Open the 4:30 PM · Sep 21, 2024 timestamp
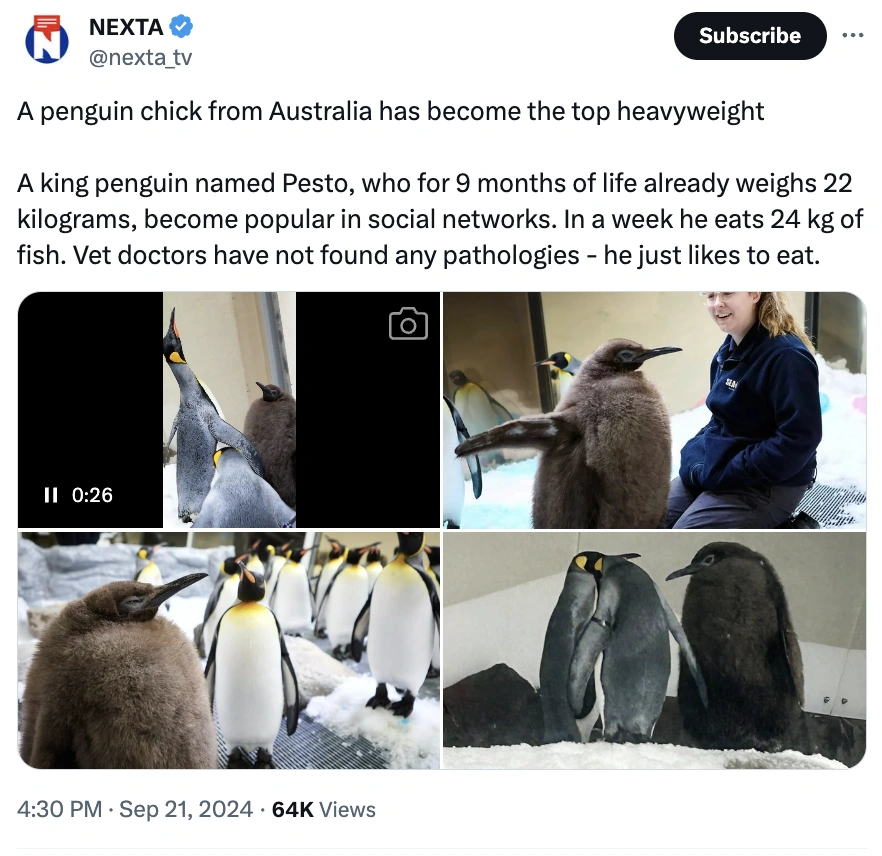The width and height of the screenshot is (882, 856). [135, 809]
